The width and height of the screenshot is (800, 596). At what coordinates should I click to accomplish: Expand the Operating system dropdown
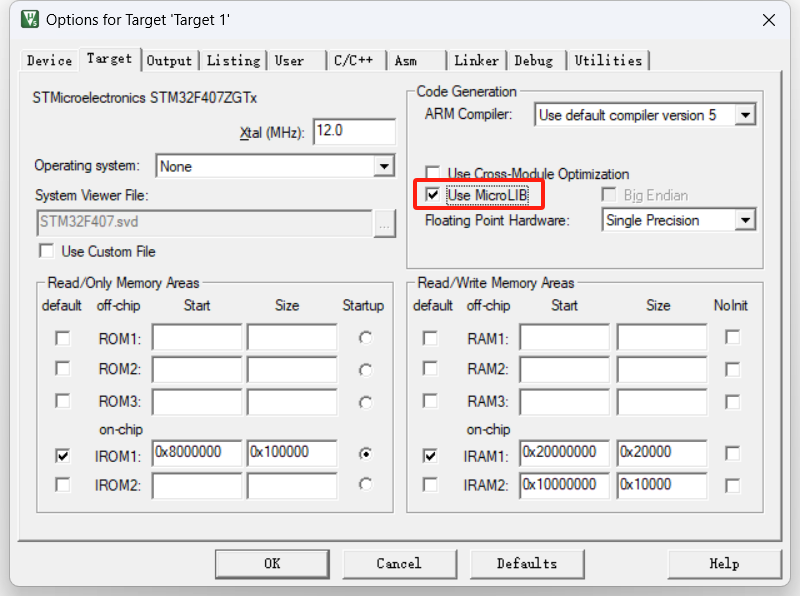pos(384,166)
